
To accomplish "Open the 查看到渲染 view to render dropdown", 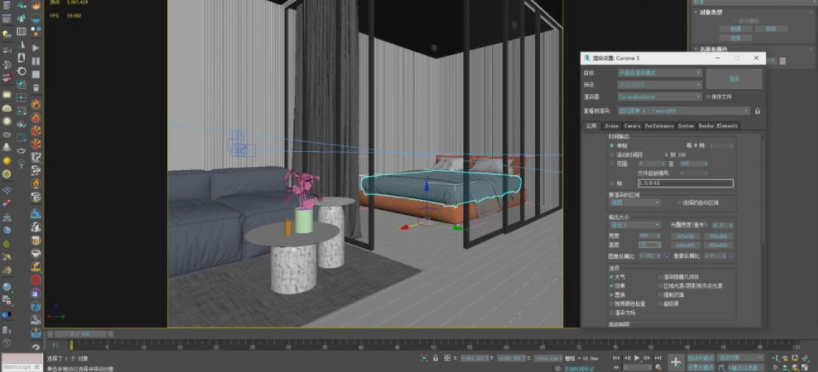I will coord(684,111).
